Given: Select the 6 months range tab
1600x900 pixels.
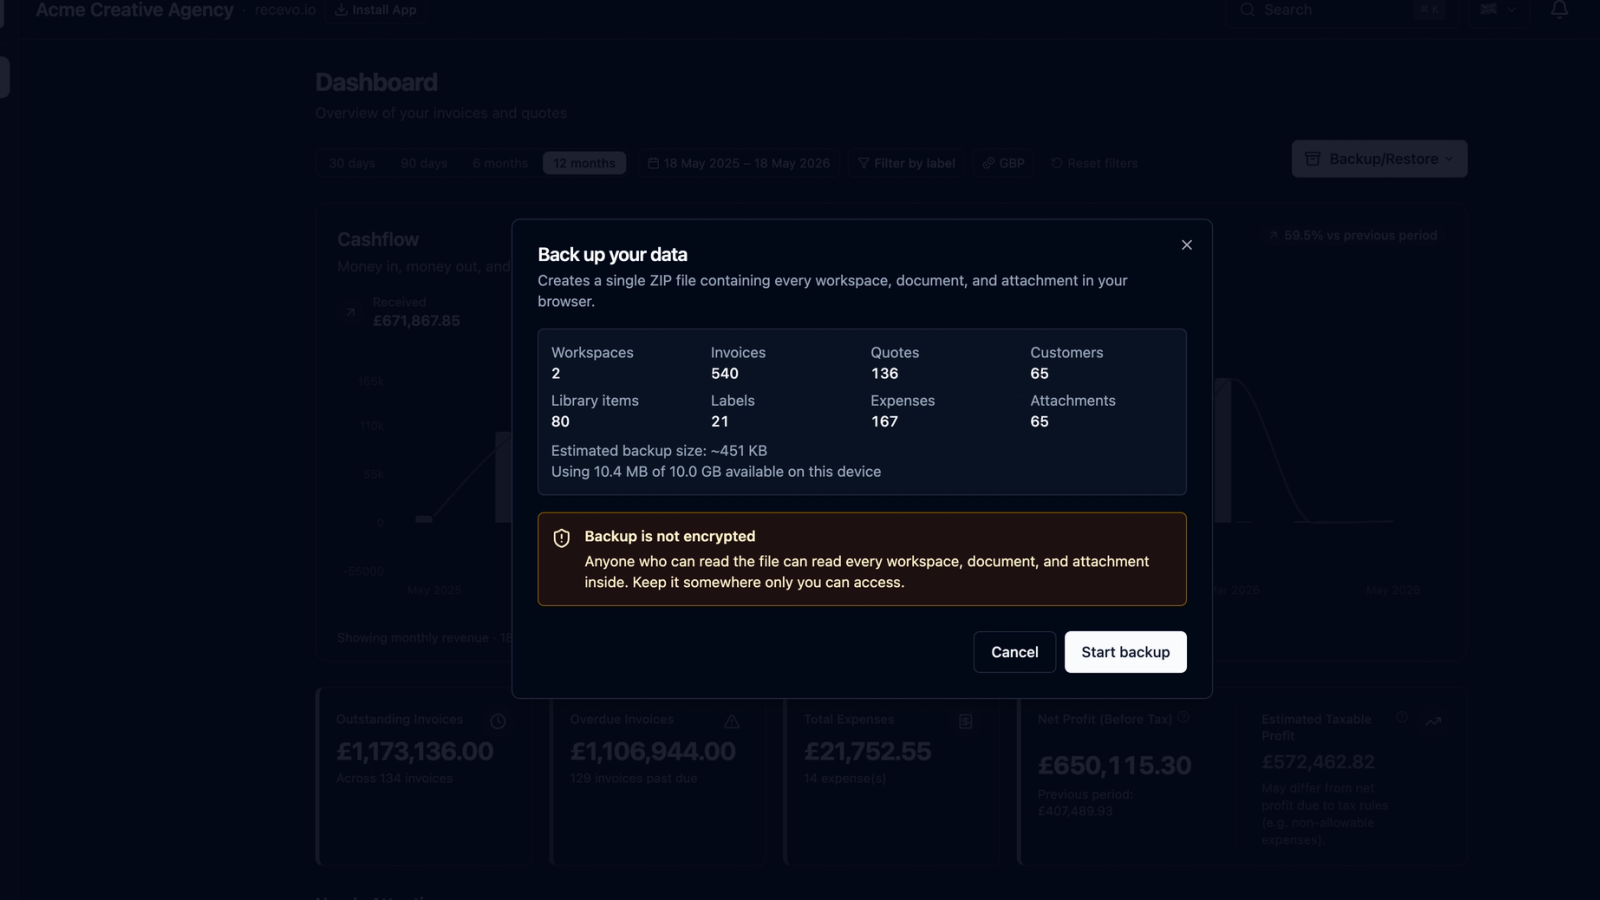Looking at the screenshot, I should tap(500, 163).
